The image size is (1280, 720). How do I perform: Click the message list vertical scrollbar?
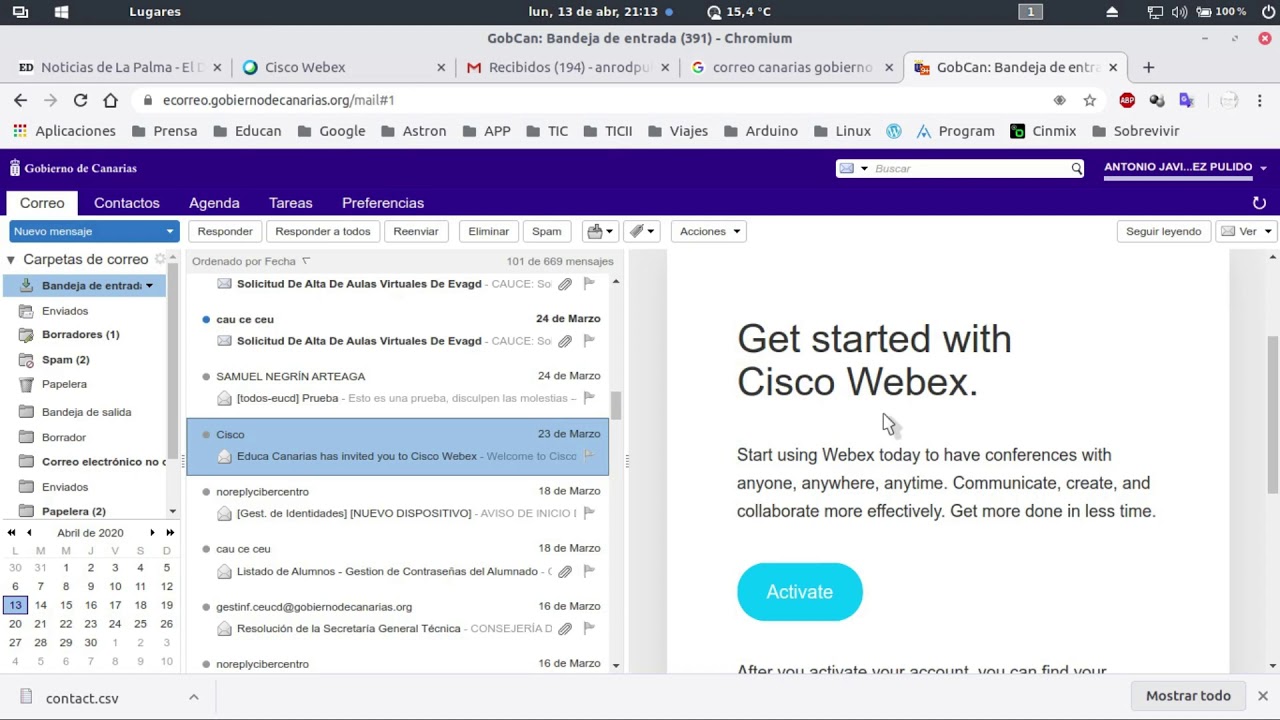click(x=616, y=404)
